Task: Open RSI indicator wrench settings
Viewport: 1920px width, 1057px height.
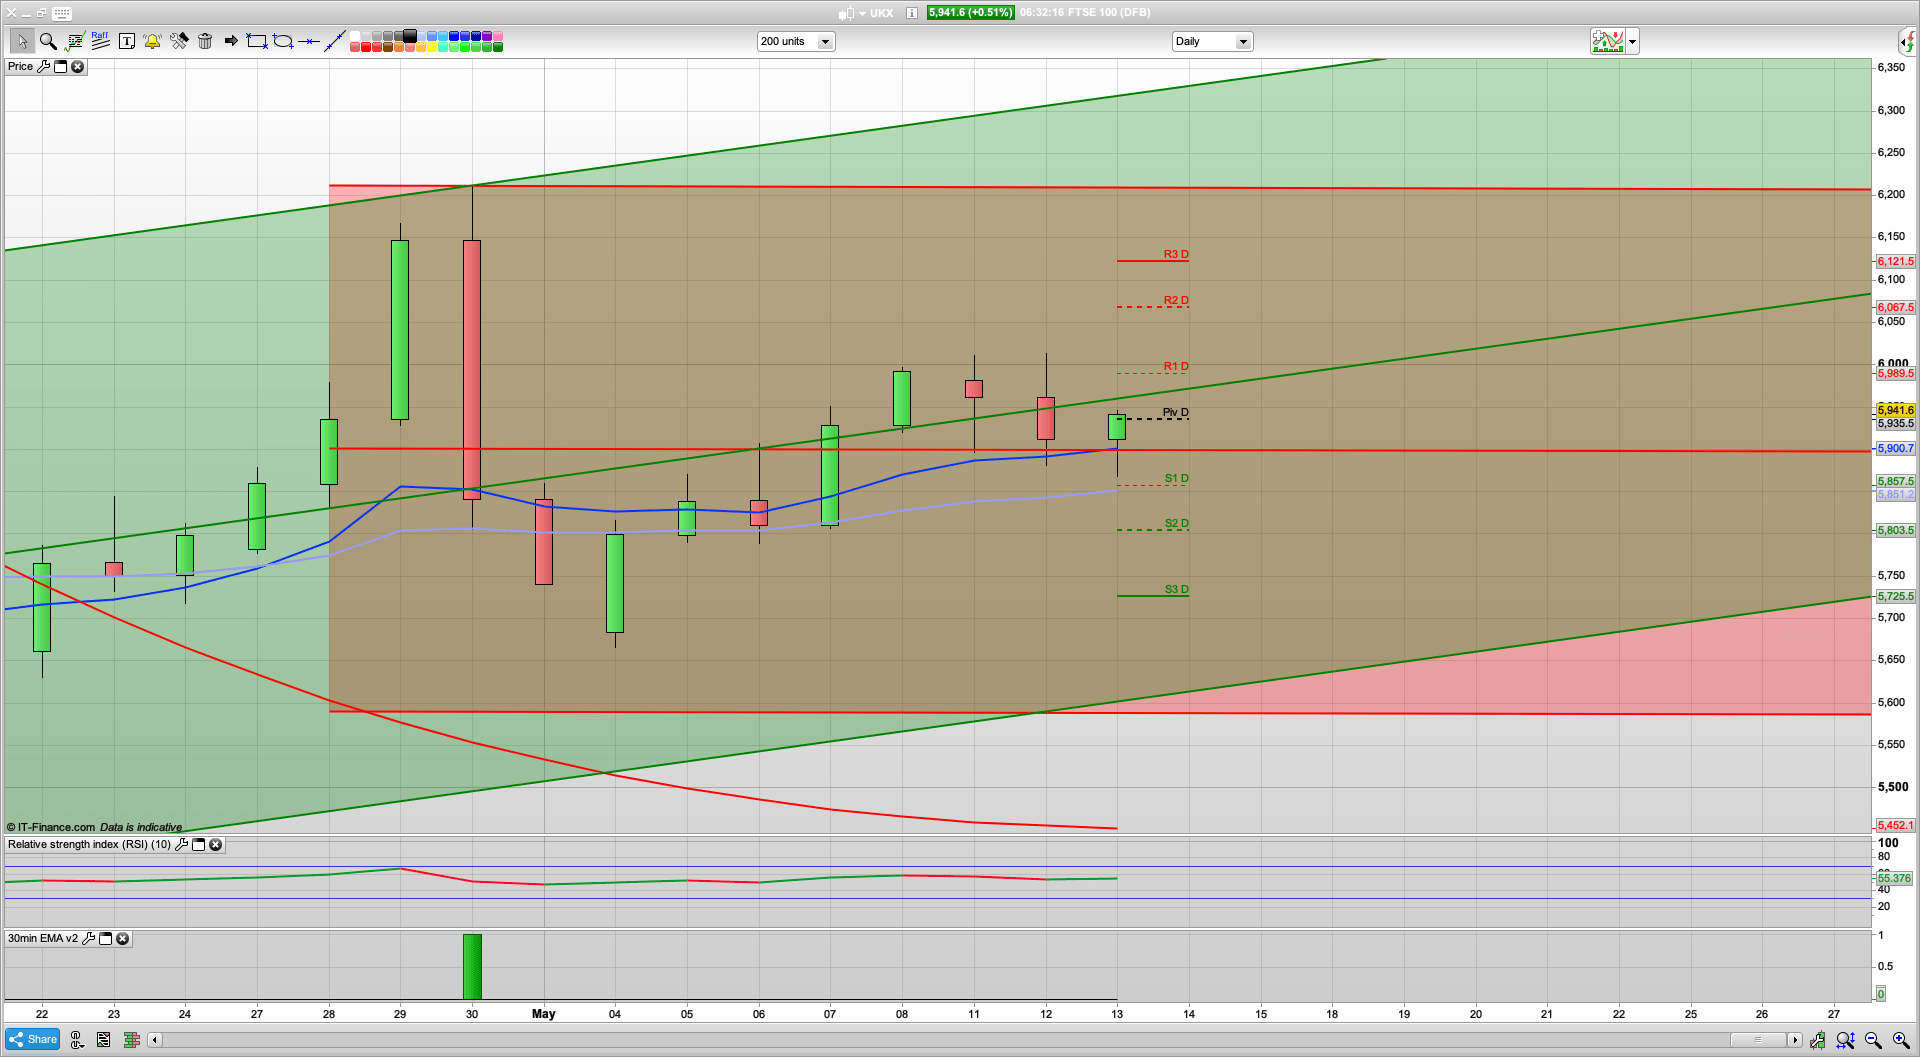Action: click(181, 845)
